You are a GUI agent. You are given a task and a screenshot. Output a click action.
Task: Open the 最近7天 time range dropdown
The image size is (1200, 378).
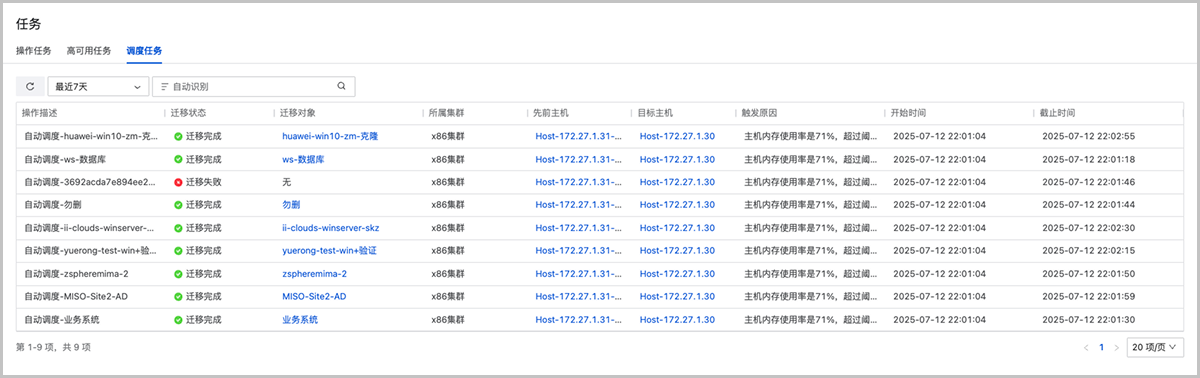tap(99, 87)
